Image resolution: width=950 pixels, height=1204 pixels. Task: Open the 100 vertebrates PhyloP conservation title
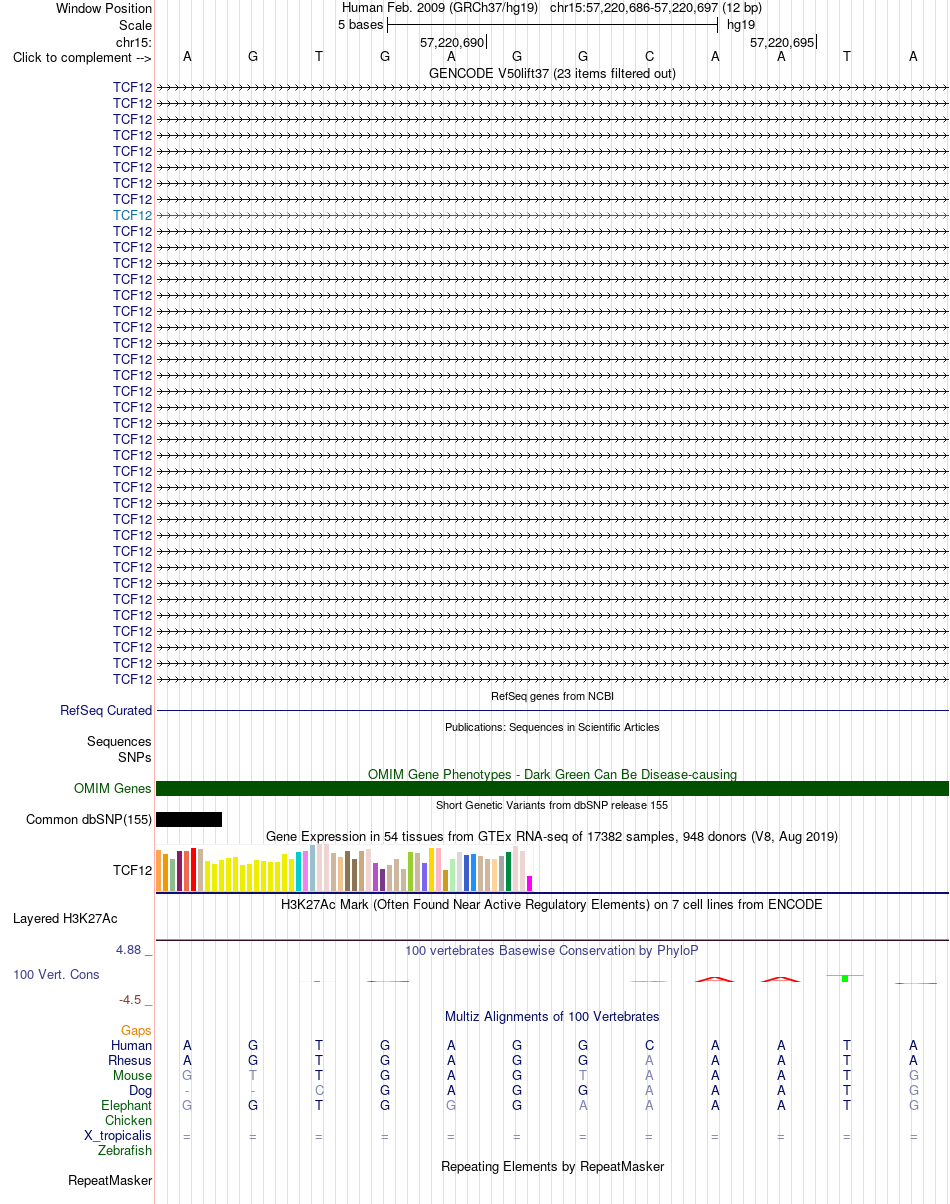pos(552,950)
